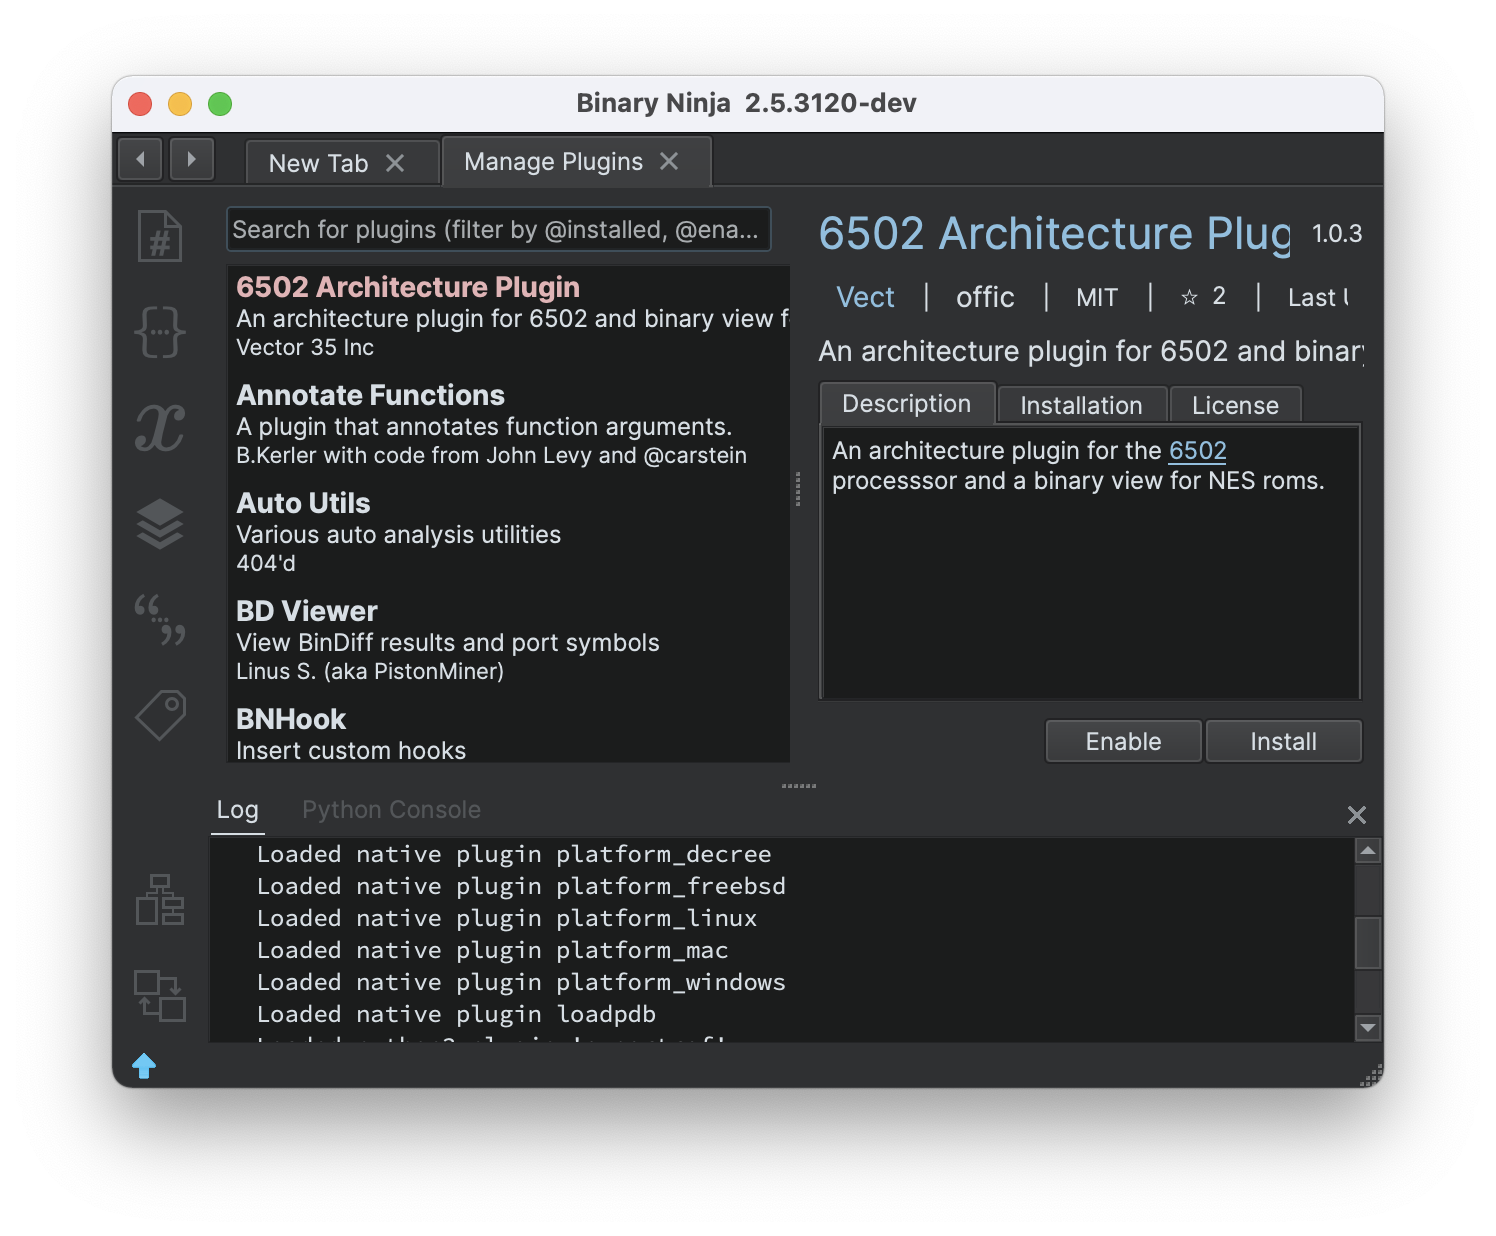Select the Auto Utils plugin
The height and width of the screenshot is (1236, 1496).
point(509,532)
